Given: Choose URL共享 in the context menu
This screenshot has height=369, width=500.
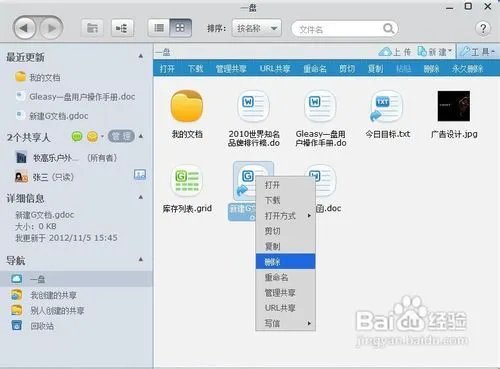Looking at the screenshot, I should [285, 308].
